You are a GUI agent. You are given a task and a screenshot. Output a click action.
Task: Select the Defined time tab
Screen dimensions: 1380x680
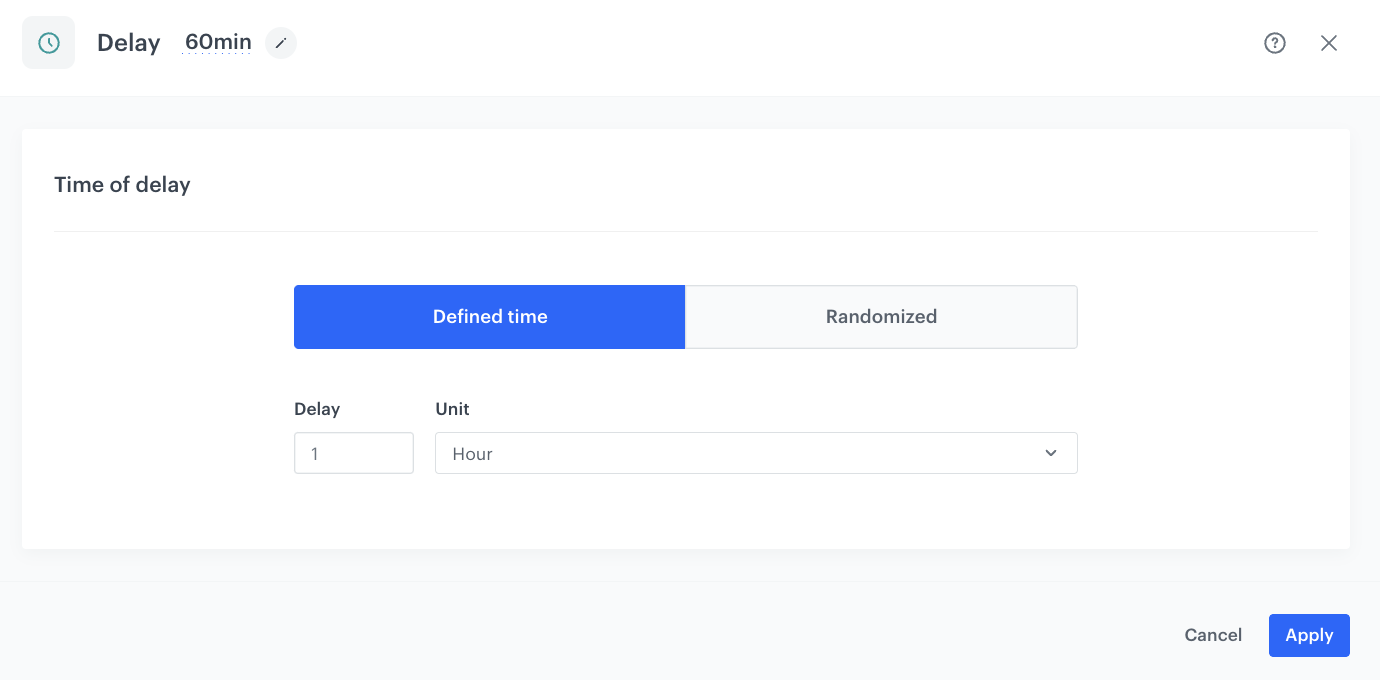click(x=489, y=316)
